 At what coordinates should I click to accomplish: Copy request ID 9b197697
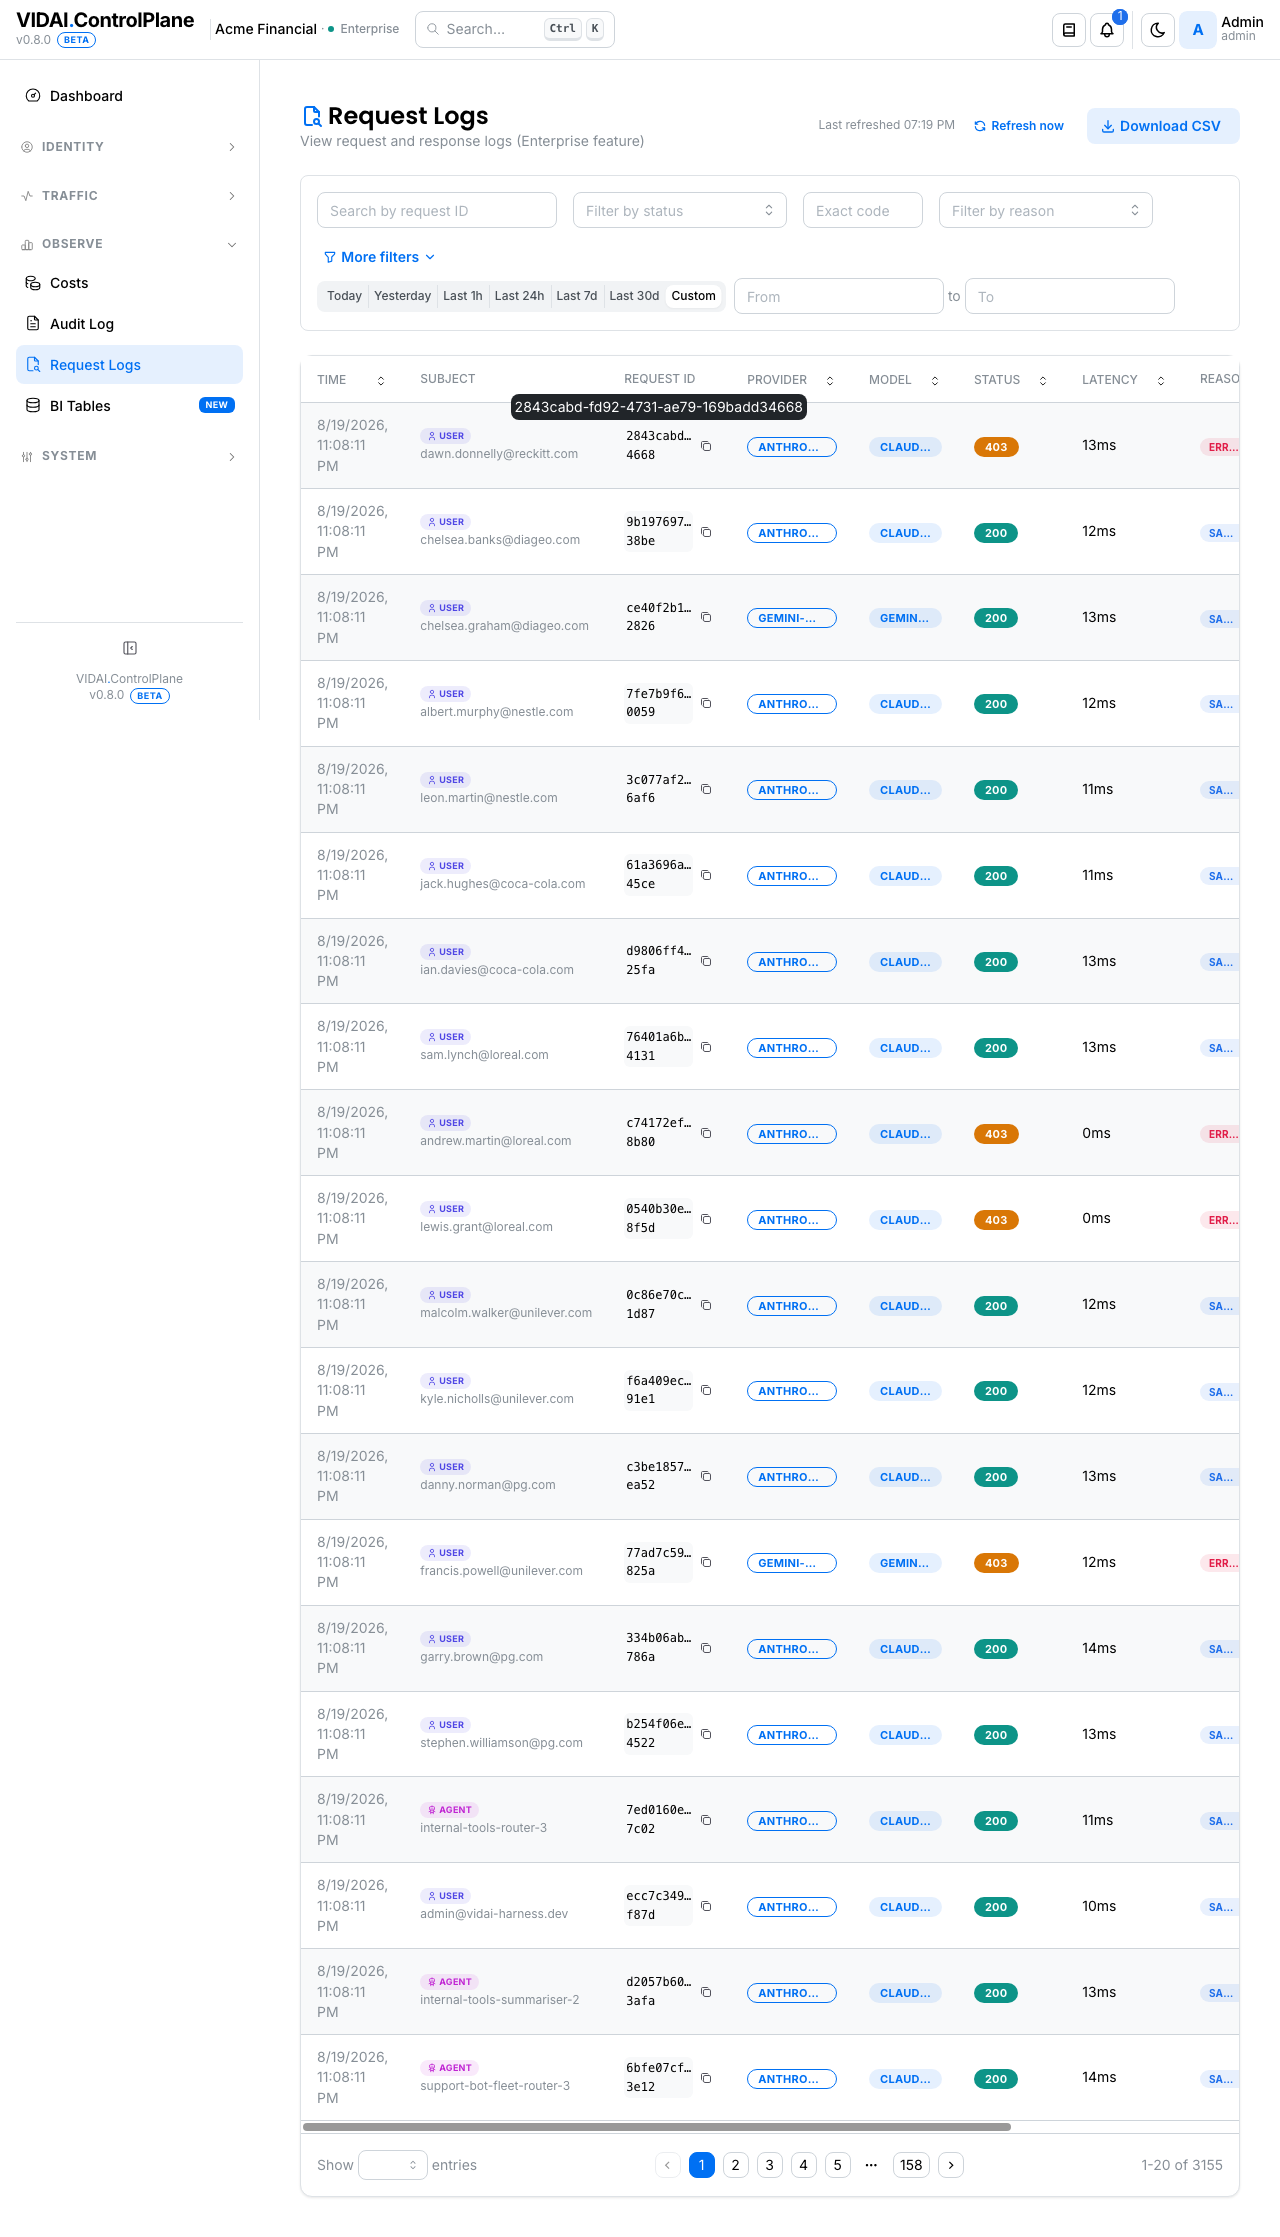pos(706,532)
